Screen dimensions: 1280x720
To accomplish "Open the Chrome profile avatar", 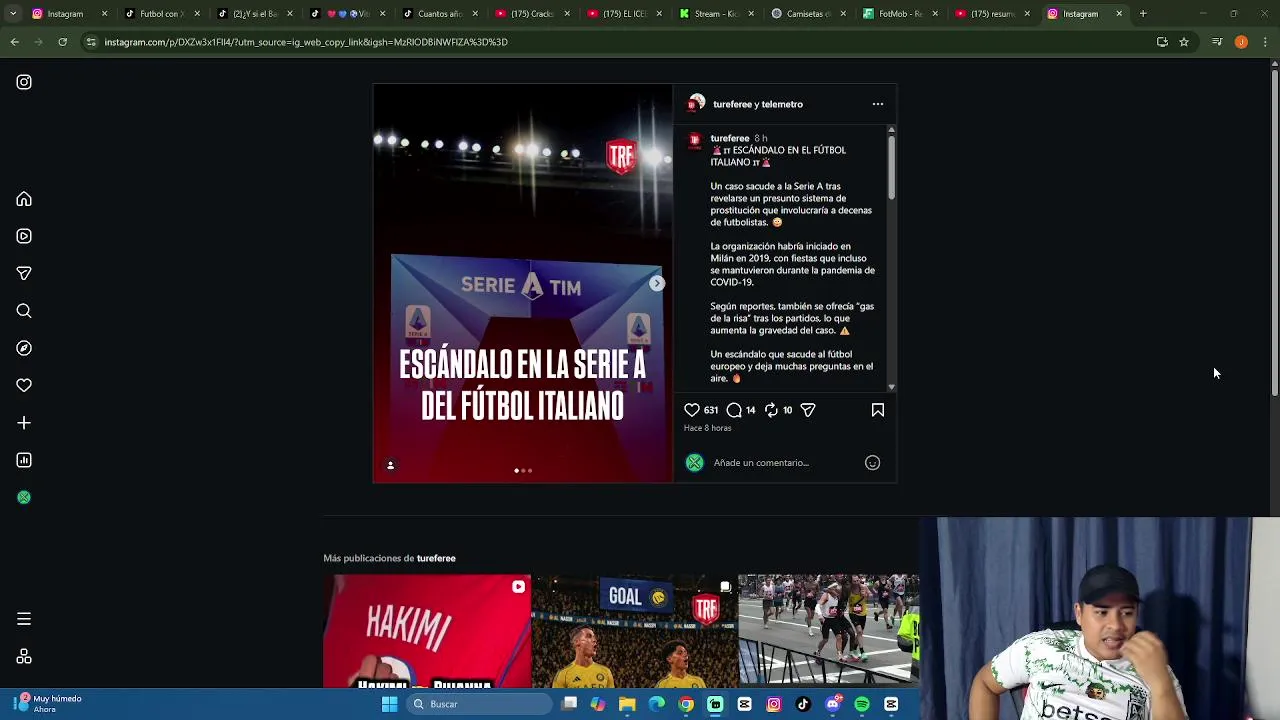I will 1241,42.
